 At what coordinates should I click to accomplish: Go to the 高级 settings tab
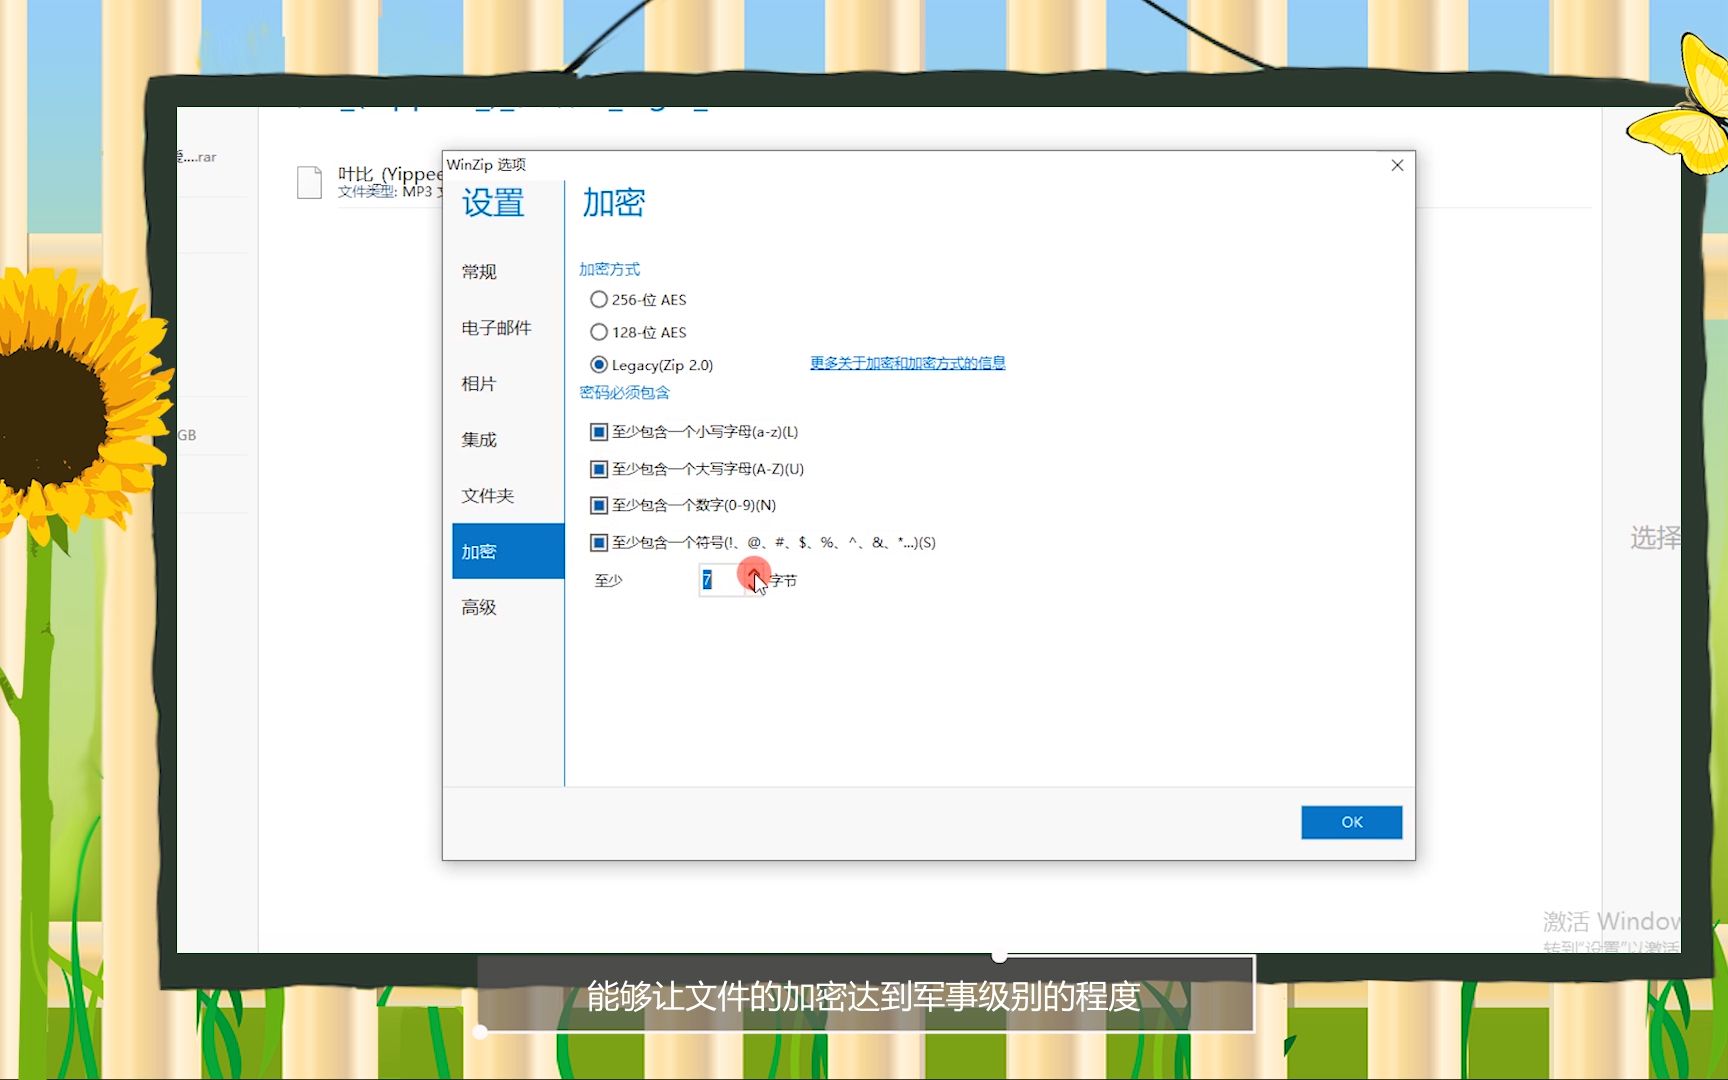pos(508,607)
